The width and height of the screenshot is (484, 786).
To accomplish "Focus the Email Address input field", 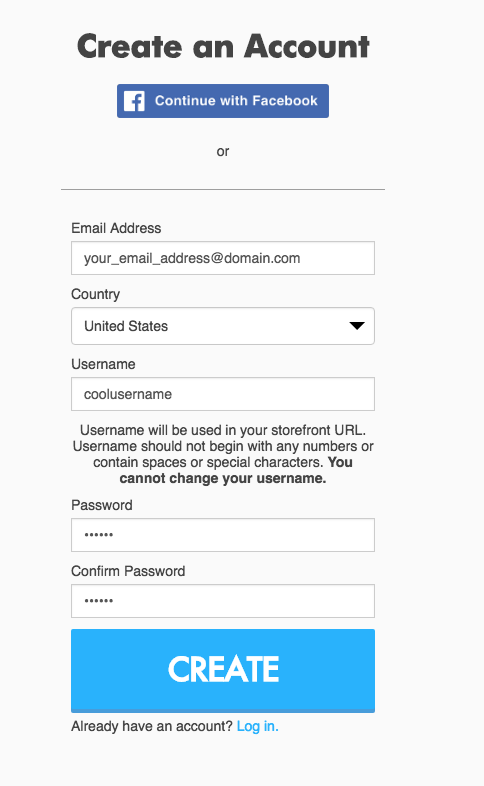I will click(x=223, y=258).
